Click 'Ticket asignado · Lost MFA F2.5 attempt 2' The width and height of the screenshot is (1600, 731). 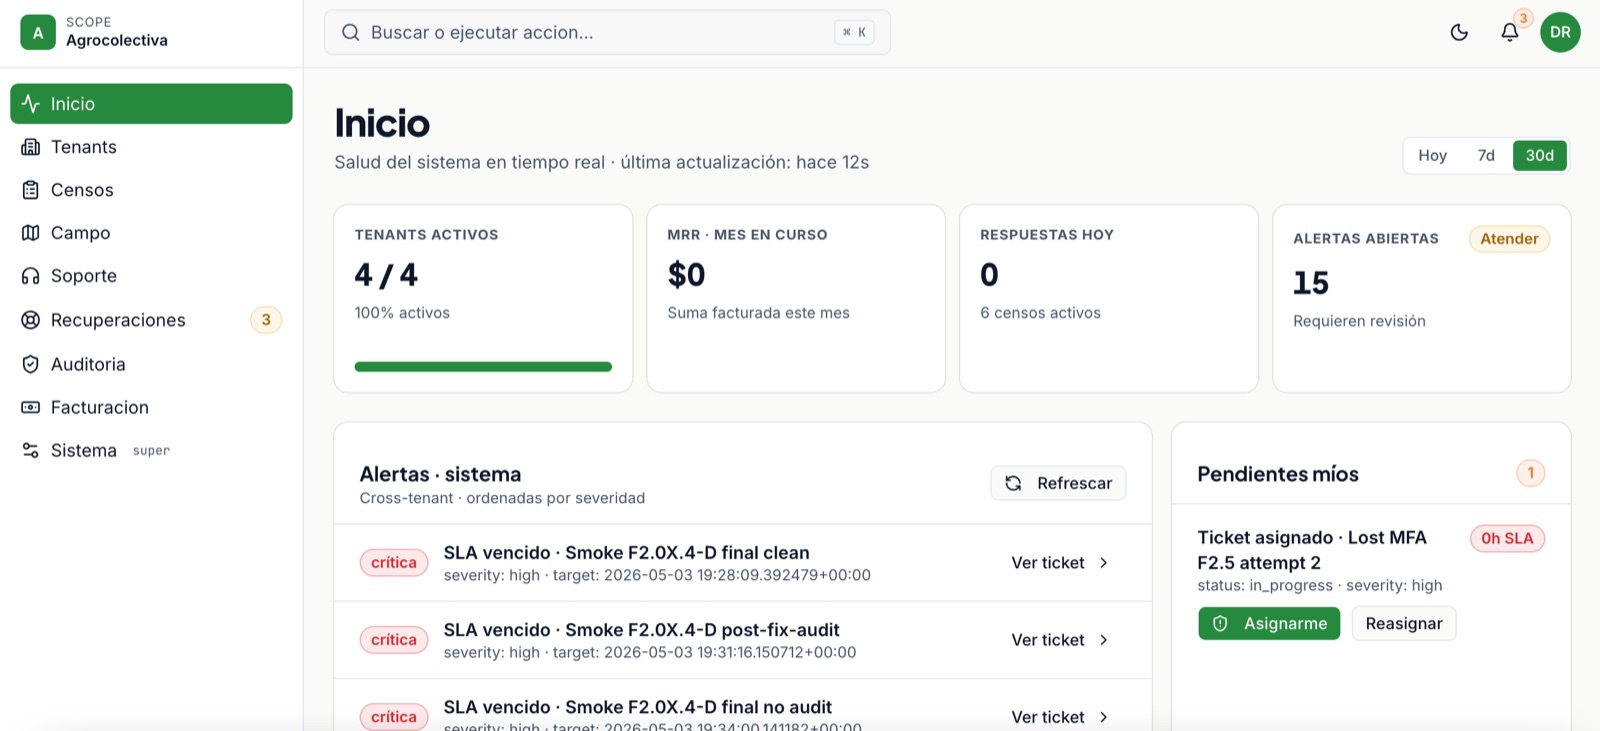[x=1312, y=550]
